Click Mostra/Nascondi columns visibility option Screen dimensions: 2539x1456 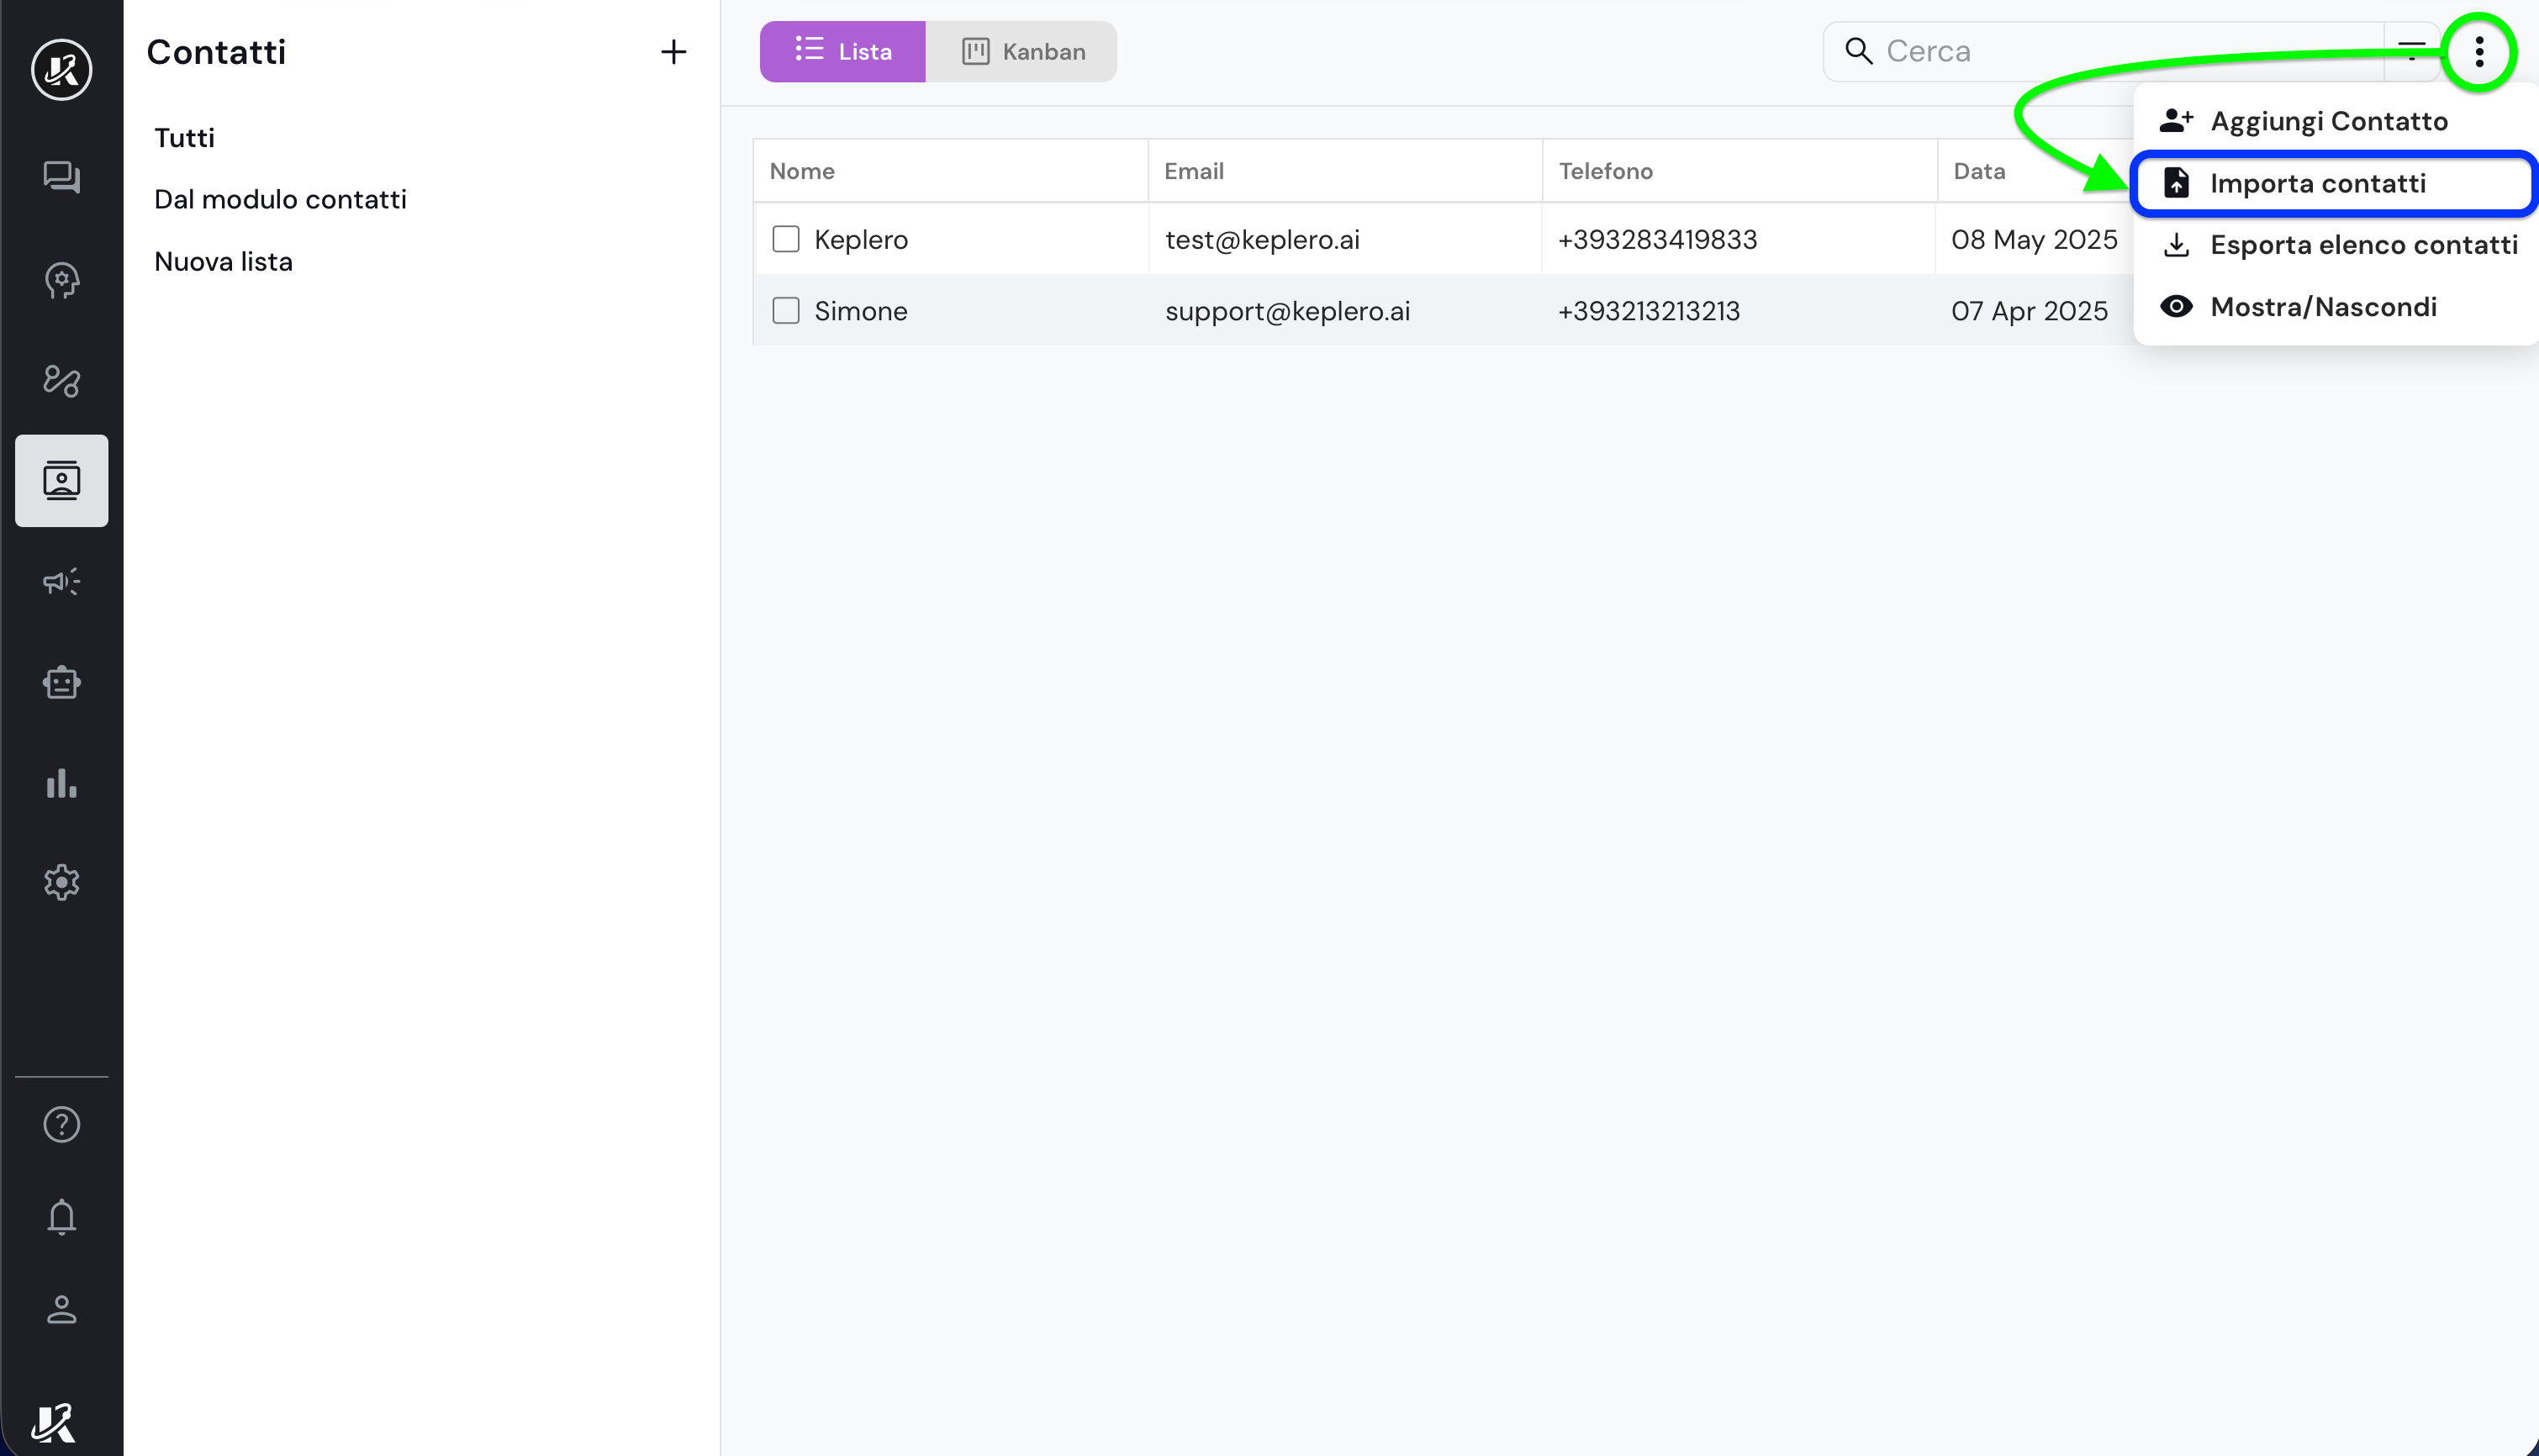pos(2322,307)
